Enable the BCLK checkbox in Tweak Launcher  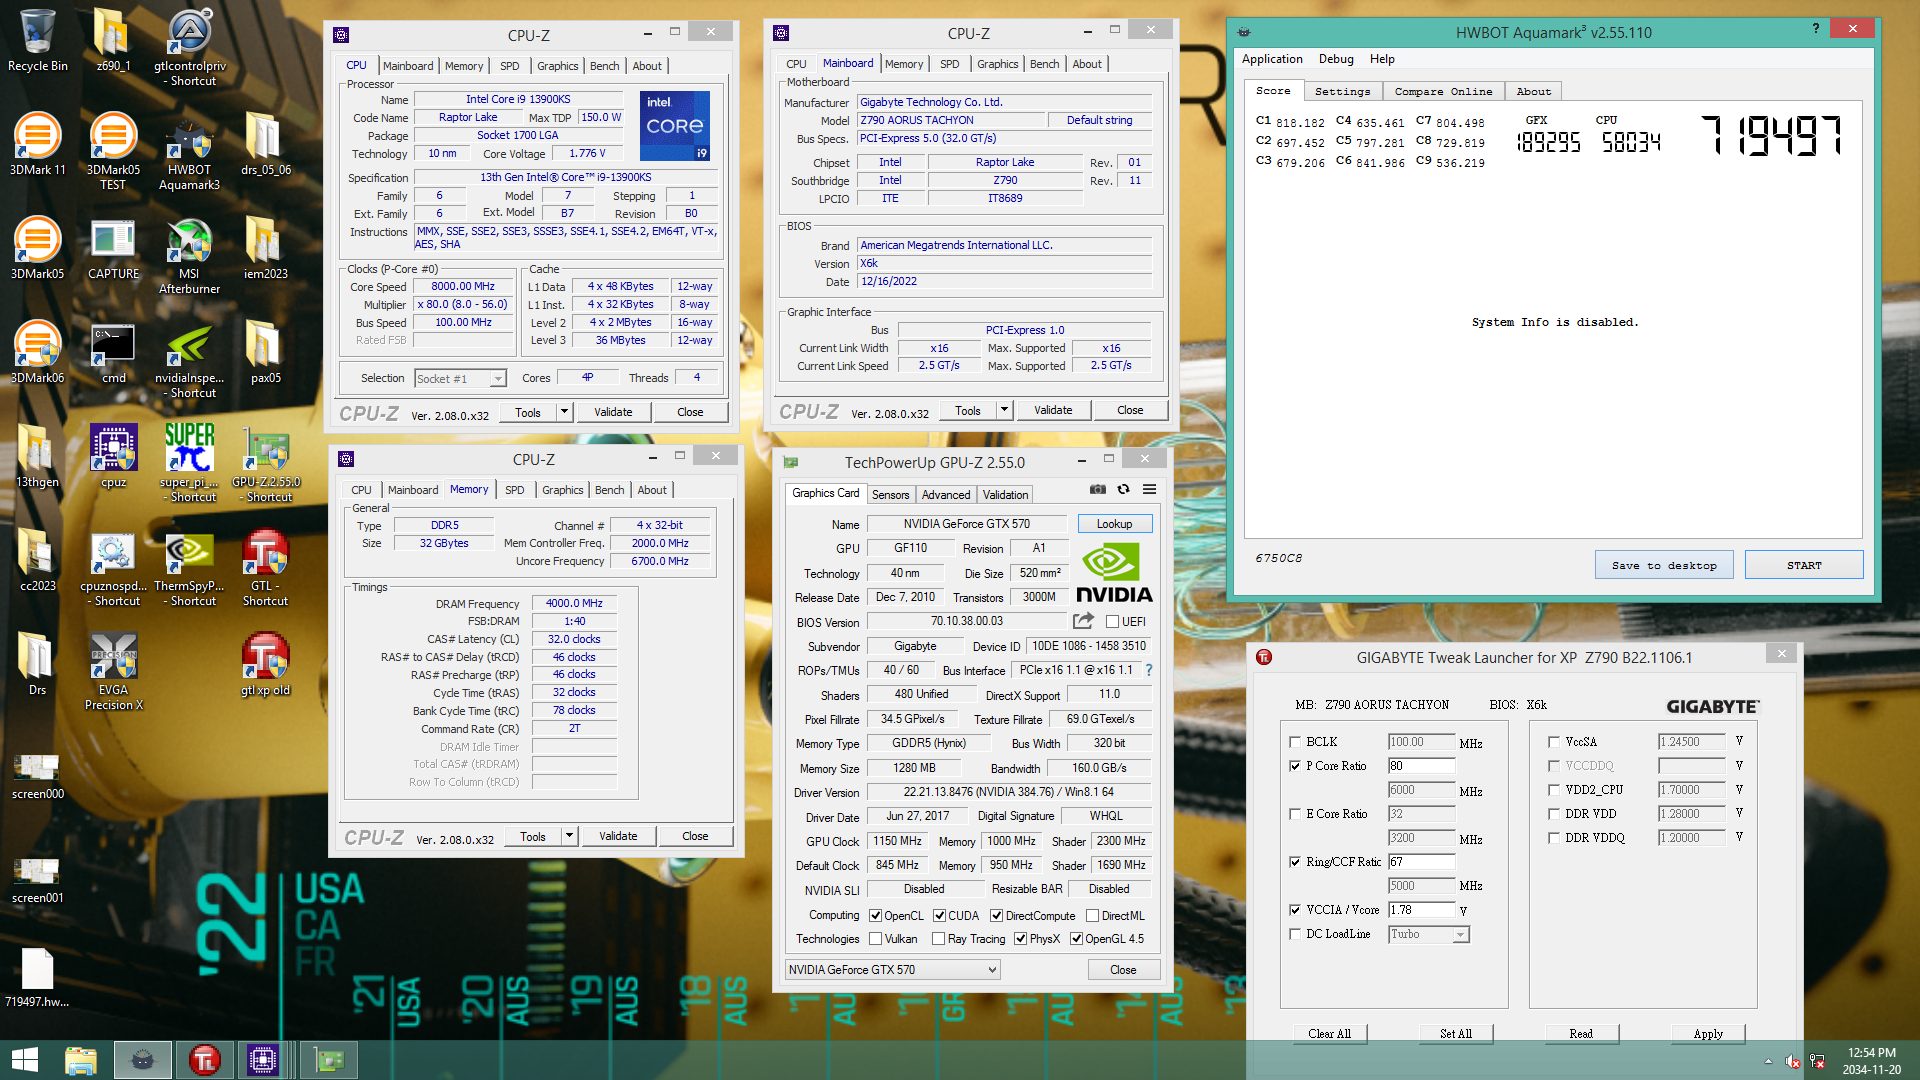point(1295,742)
